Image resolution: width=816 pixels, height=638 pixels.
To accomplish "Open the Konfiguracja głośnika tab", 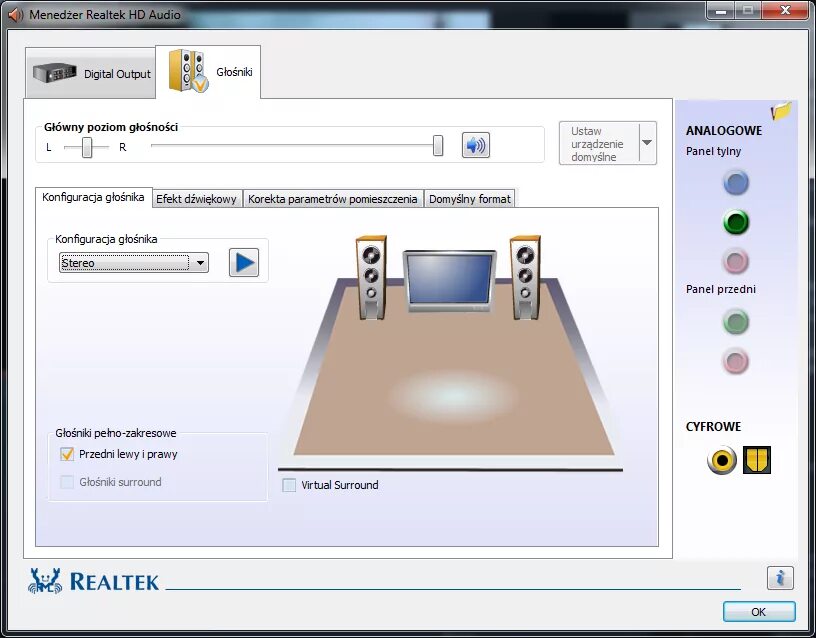I will (94, 197).
